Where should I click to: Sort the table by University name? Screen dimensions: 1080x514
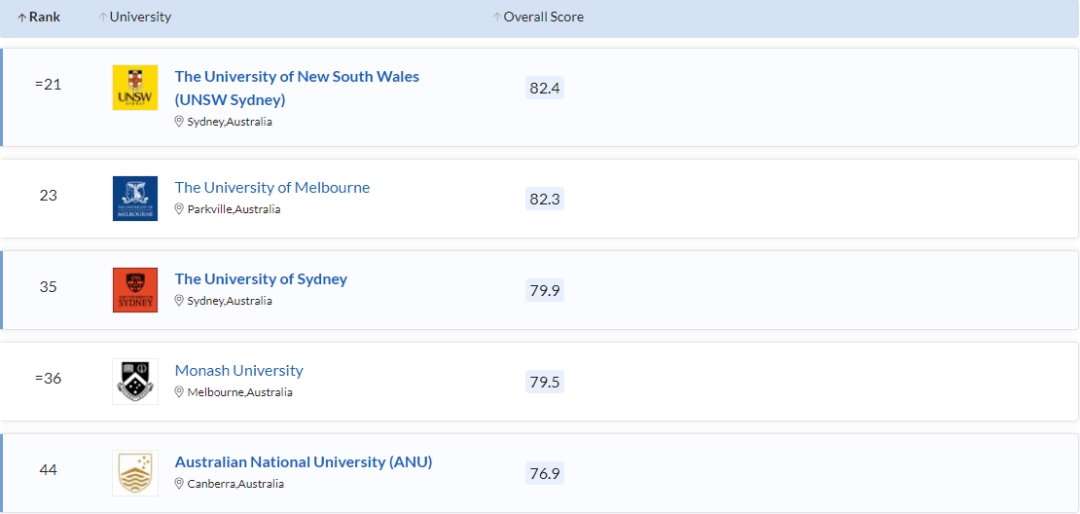pyautogui.click(x=140, y=17)
